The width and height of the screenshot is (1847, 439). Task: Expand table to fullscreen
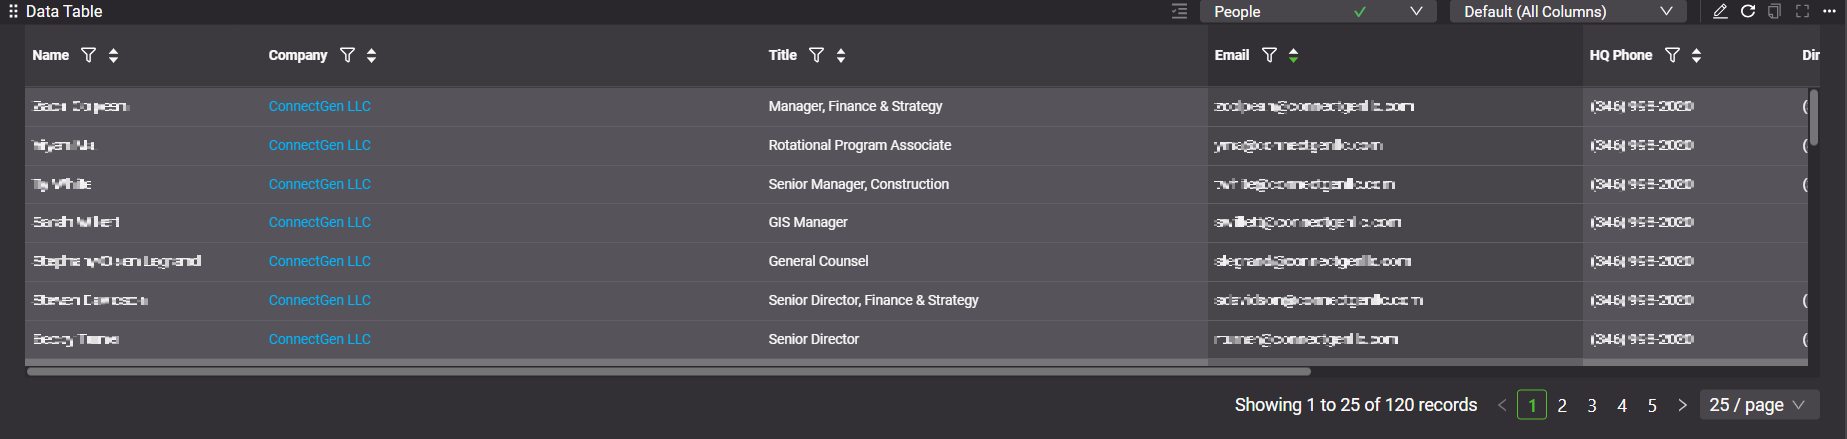(x=1802, y=11)
